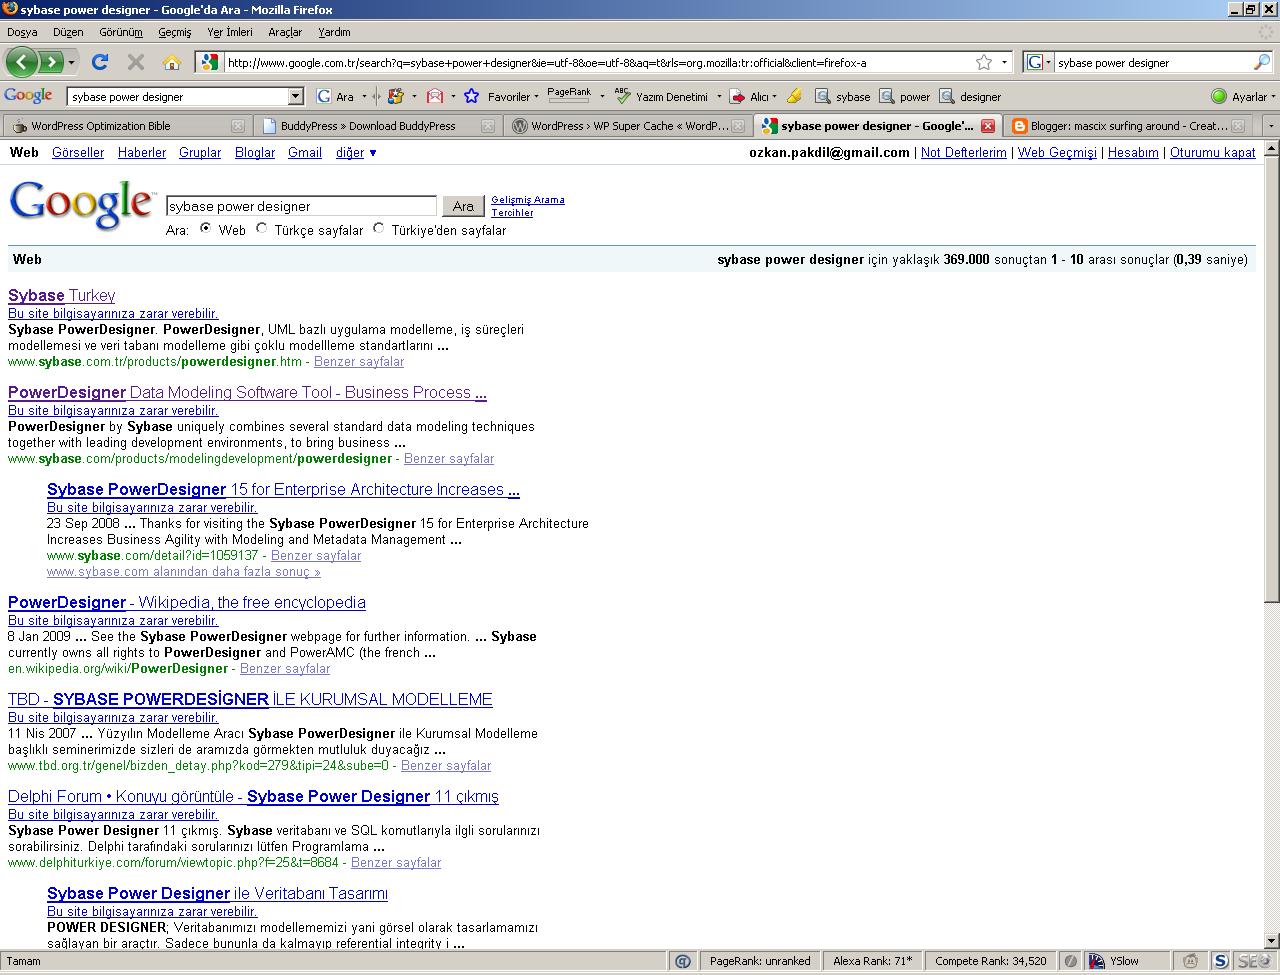Switch to the Blogger mascix tab
Viewport: 1280px width, 975px height.
(x=1128, y=126)
